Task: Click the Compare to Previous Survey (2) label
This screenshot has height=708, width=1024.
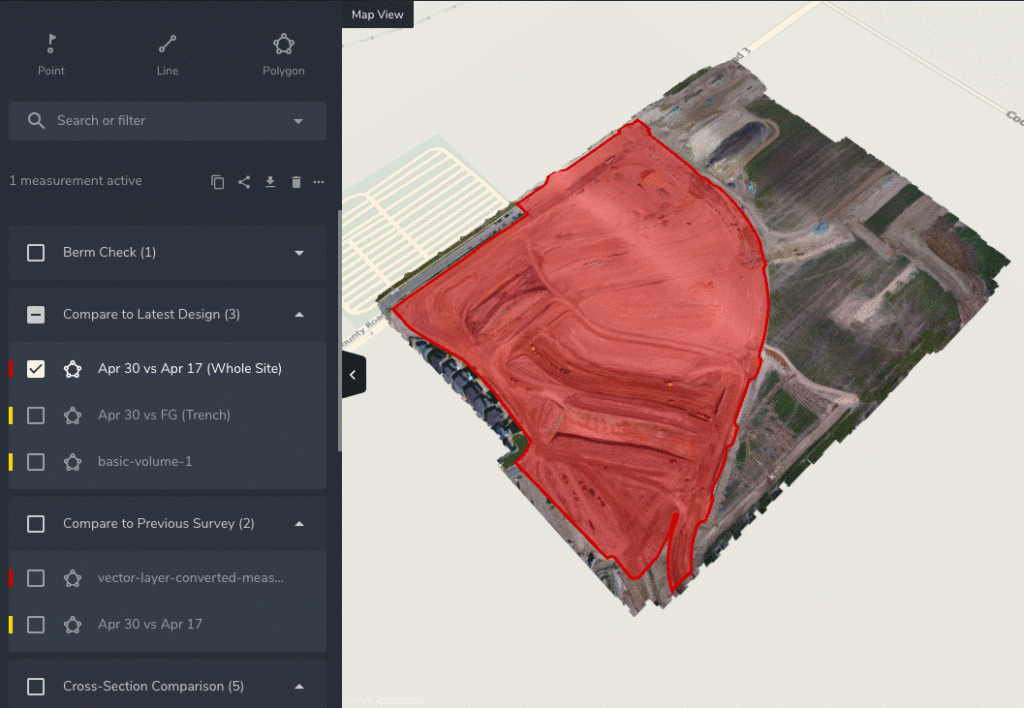Action: pos(158,524)
